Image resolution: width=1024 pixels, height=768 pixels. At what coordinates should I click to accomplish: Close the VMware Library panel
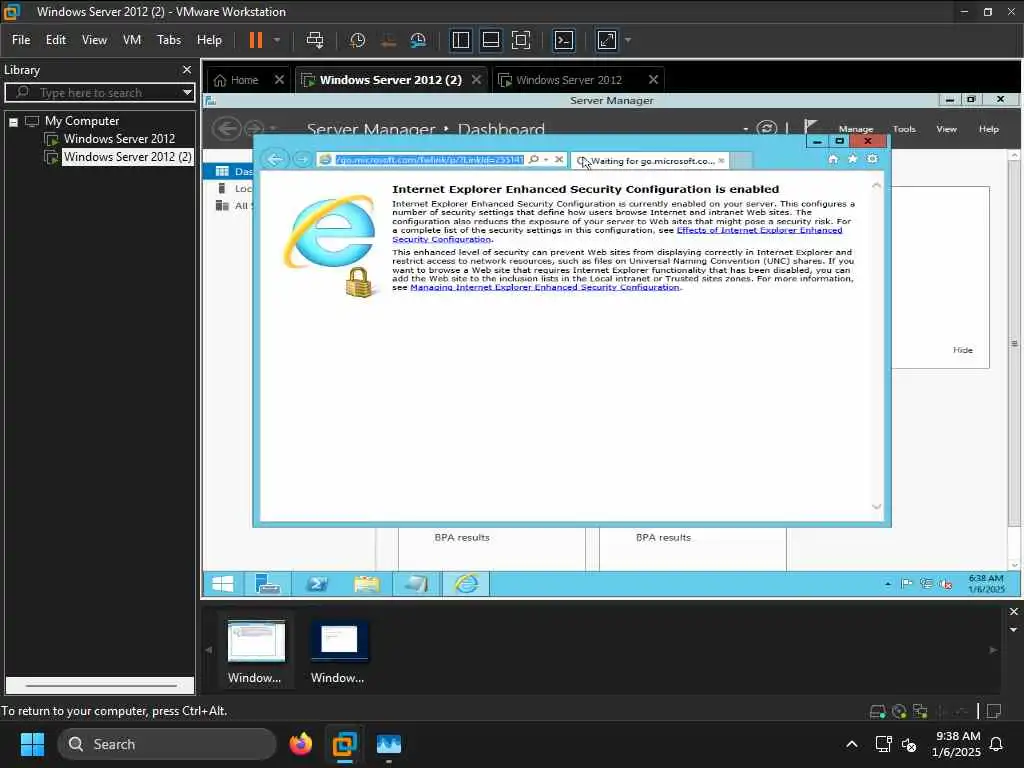coord(187,70)
